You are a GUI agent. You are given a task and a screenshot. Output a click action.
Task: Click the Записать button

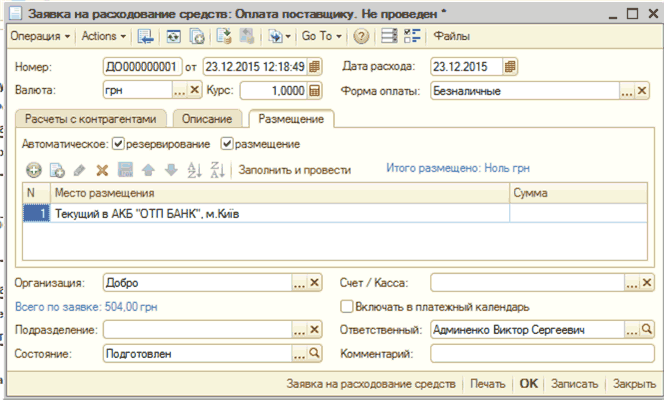(574, 383)
